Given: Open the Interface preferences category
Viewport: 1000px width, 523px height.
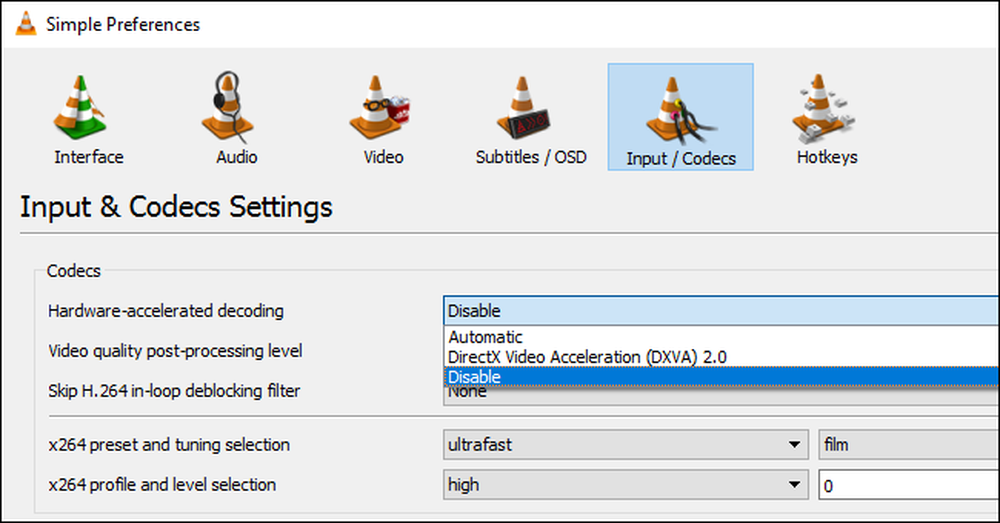Looking at the screenshot, I should click(x=89, y=119).
